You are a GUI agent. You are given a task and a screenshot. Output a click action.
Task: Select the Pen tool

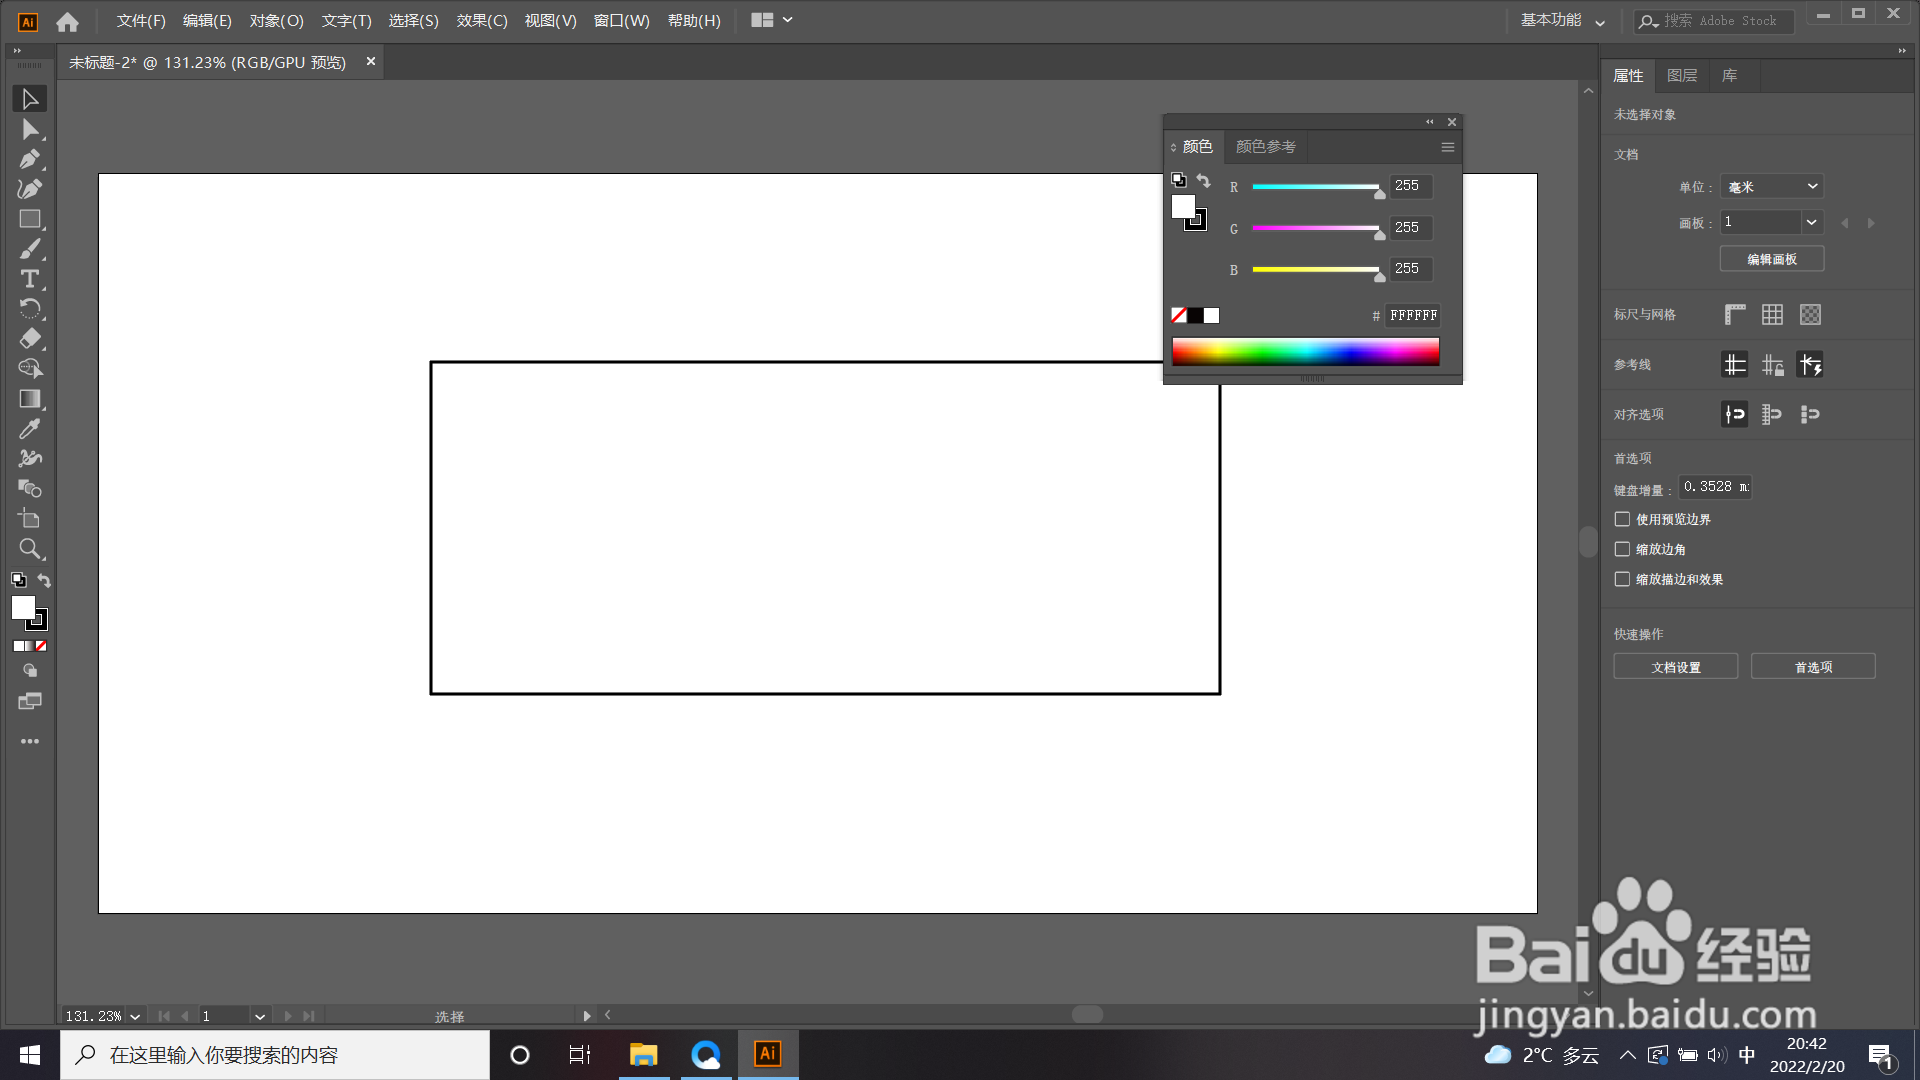pos(29,159)
